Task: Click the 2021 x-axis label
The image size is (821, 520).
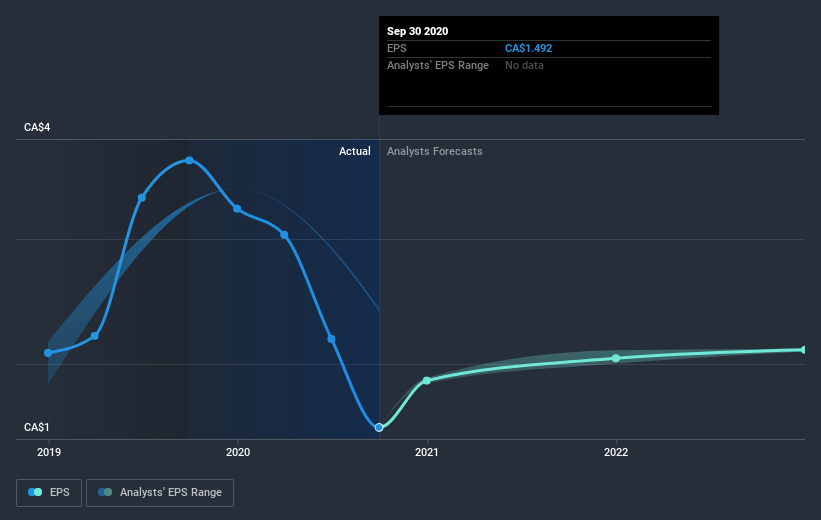Action: point(427,452)
